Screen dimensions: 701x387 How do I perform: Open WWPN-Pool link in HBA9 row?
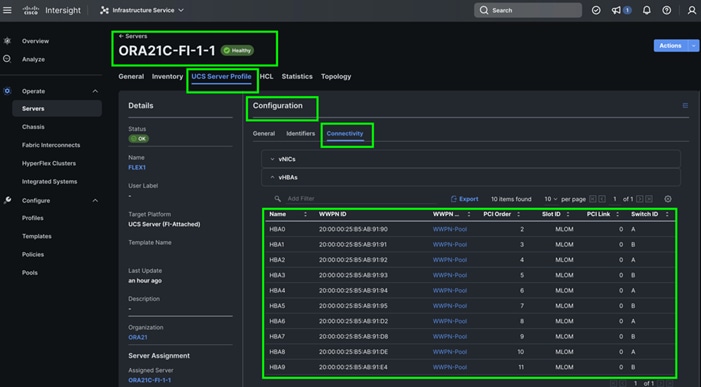pyautogui.click(x=450, y=367)
